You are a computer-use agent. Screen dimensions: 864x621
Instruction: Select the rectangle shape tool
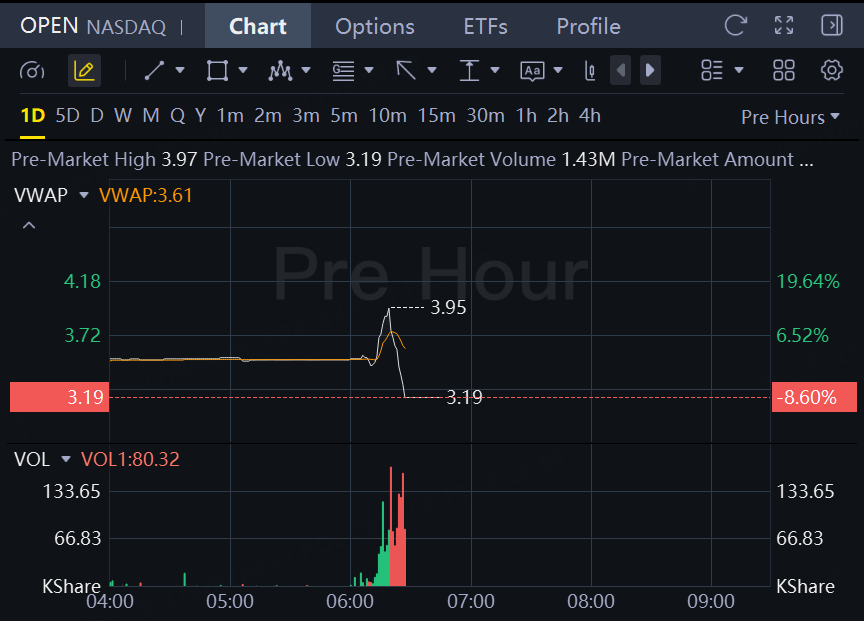(217, 71)
